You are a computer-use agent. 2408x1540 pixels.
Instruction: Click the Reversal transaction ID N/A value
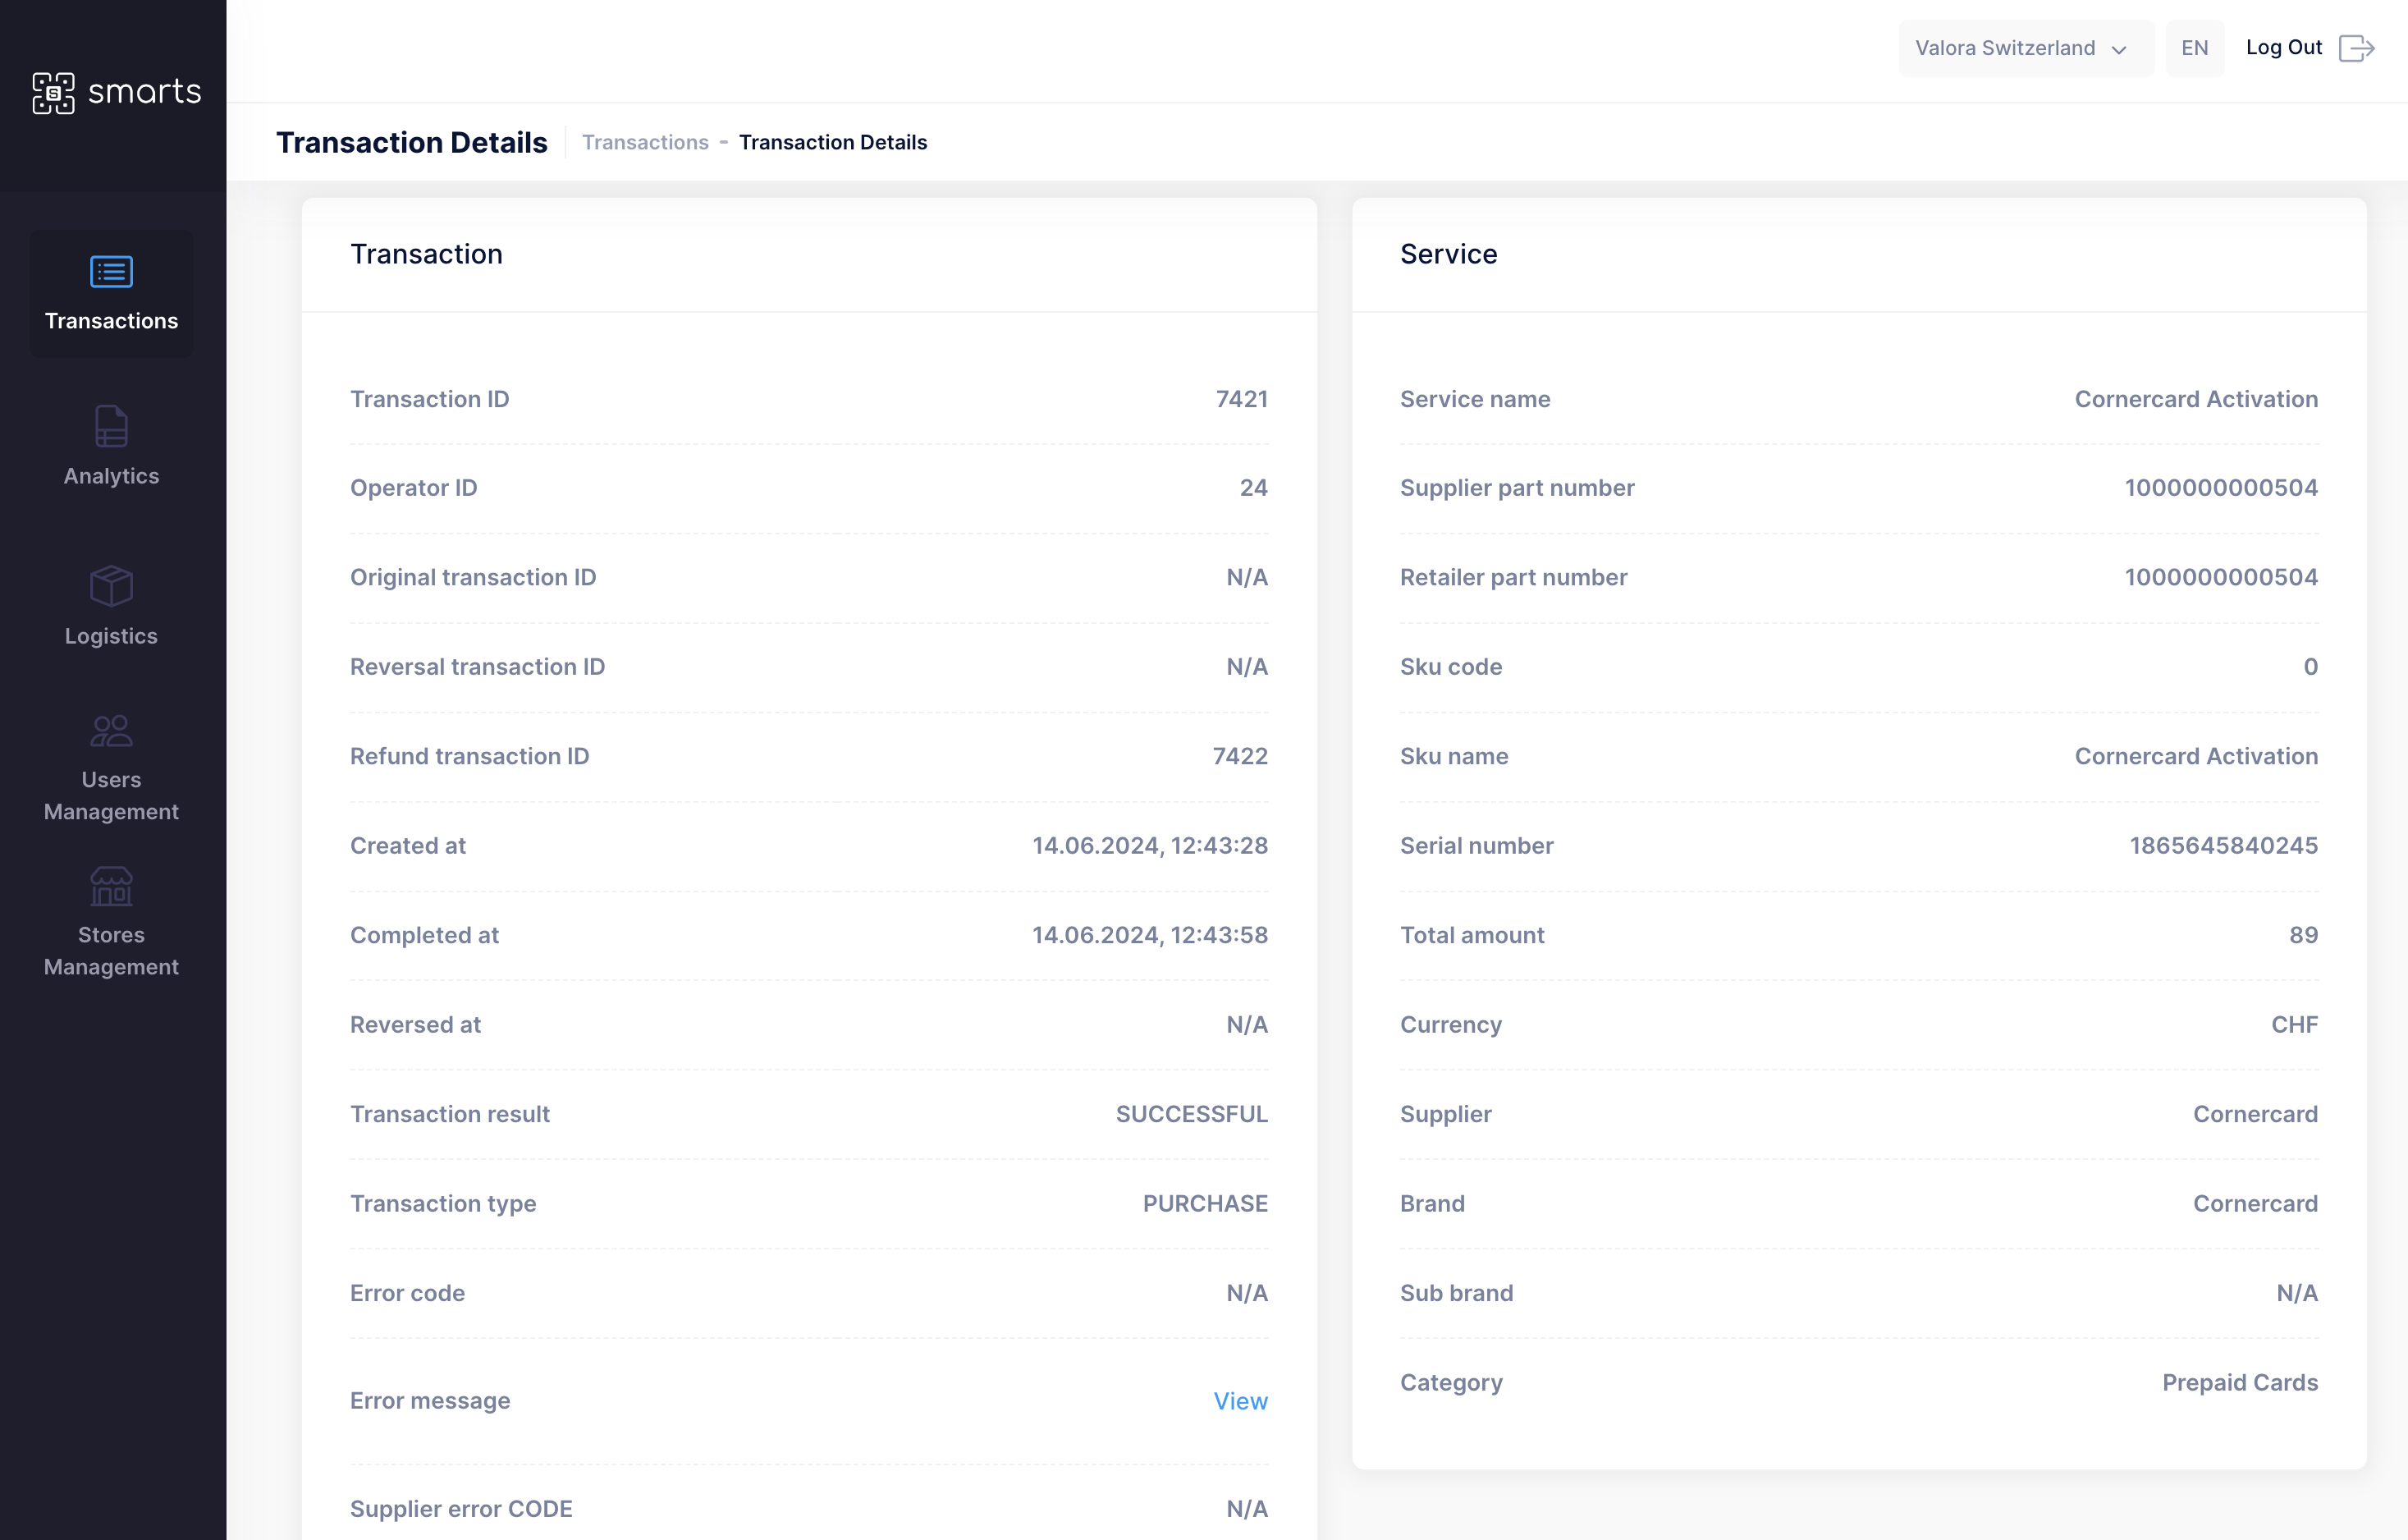point(1247,667)
